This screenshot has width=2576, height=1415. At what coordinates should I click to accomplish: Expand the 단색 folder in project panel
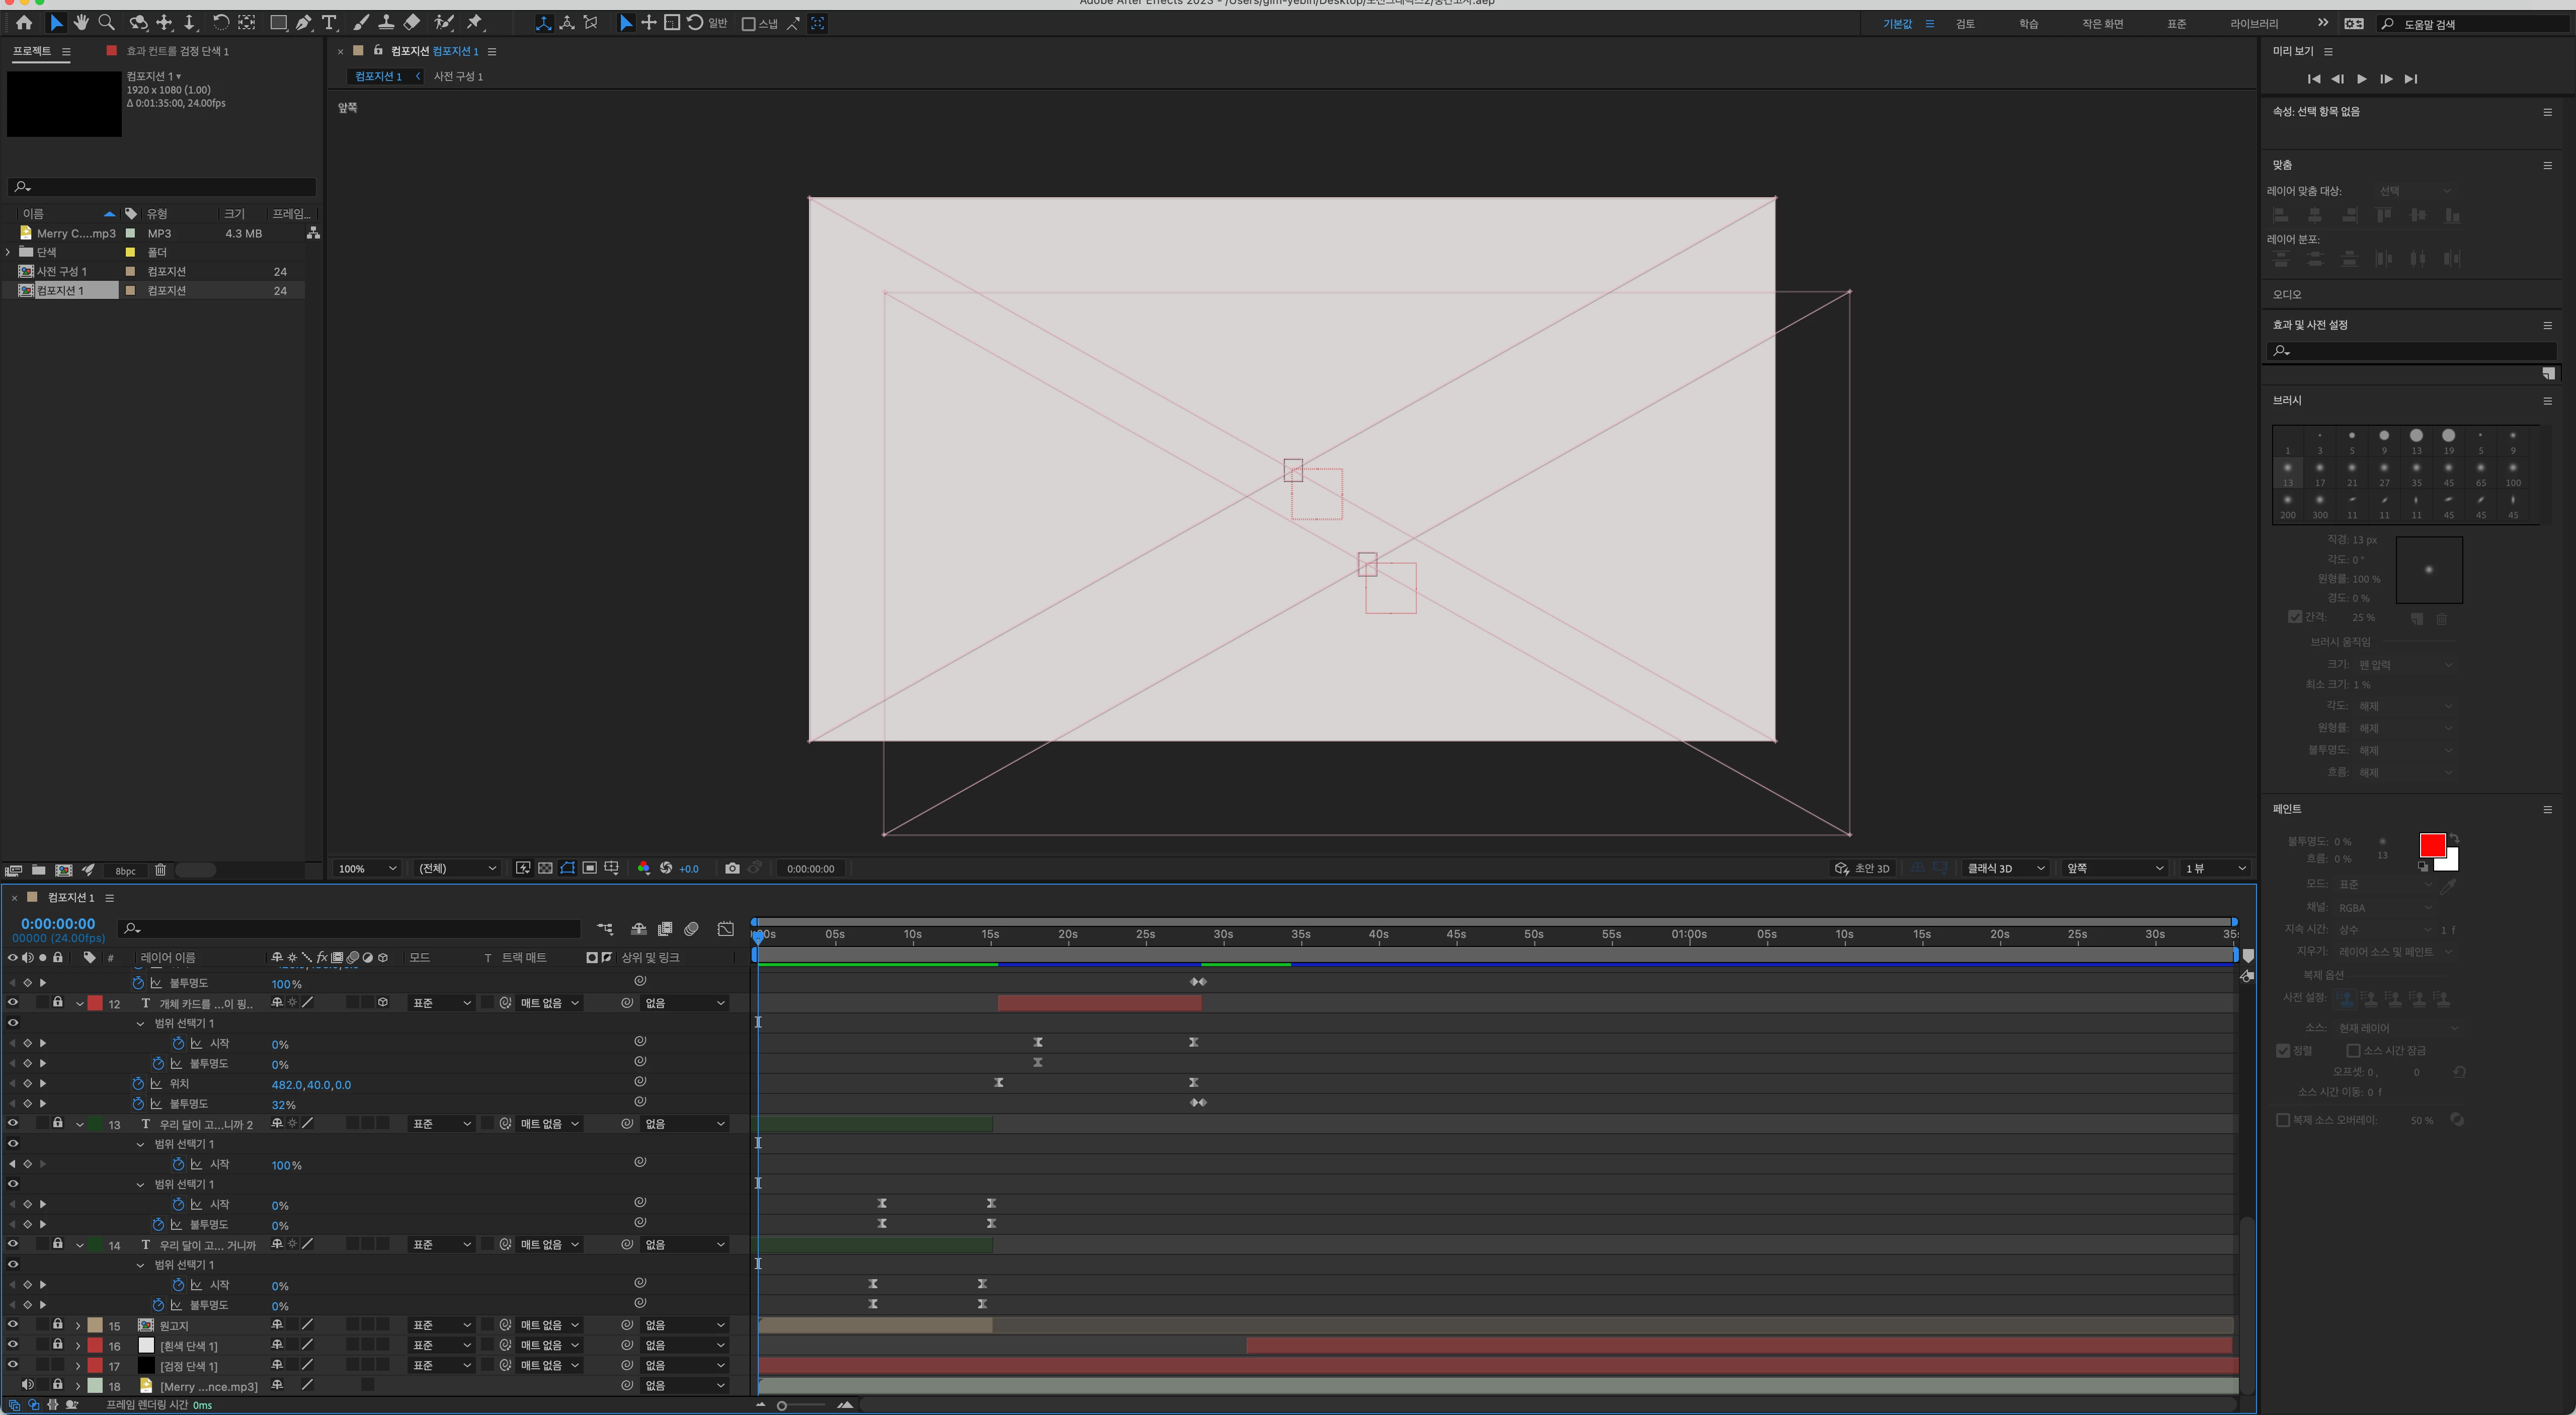tap(8, 252)
